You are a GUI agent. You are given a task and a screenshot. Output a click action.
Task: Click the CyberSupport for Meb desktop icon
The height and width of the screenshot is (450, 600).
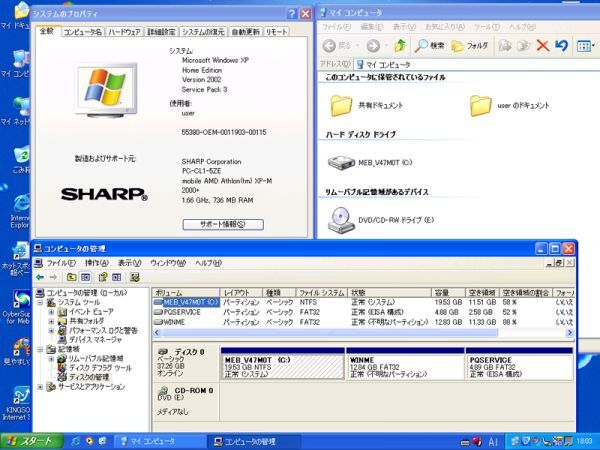pyautogui.click(x=21, y=300)
